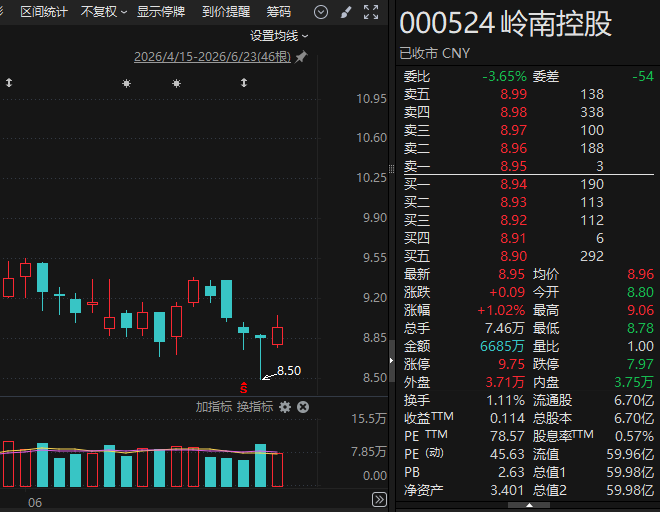This screenshot has width=660, height=512.
Task: Toggle 显示停牌 suspension display
Action: pyautogui.click(x=161, y=12)
